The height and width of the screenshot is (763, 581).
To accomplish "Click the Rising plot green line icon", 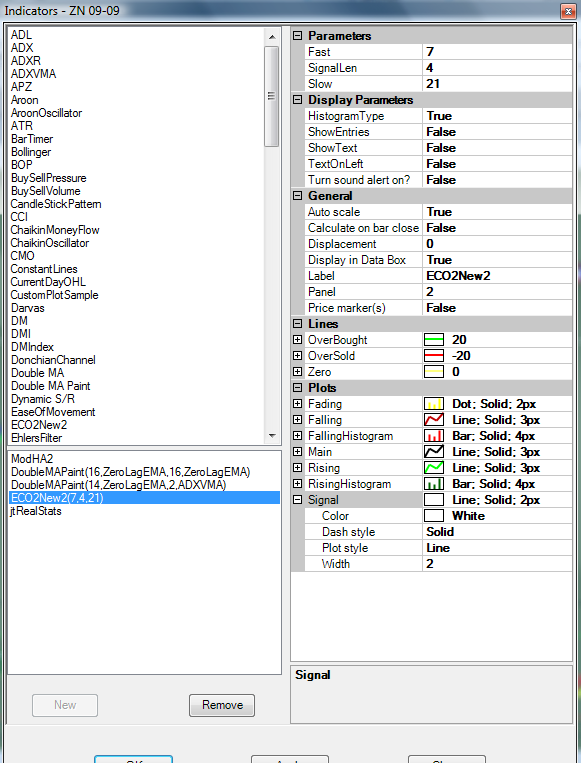I will pos(434,468).
